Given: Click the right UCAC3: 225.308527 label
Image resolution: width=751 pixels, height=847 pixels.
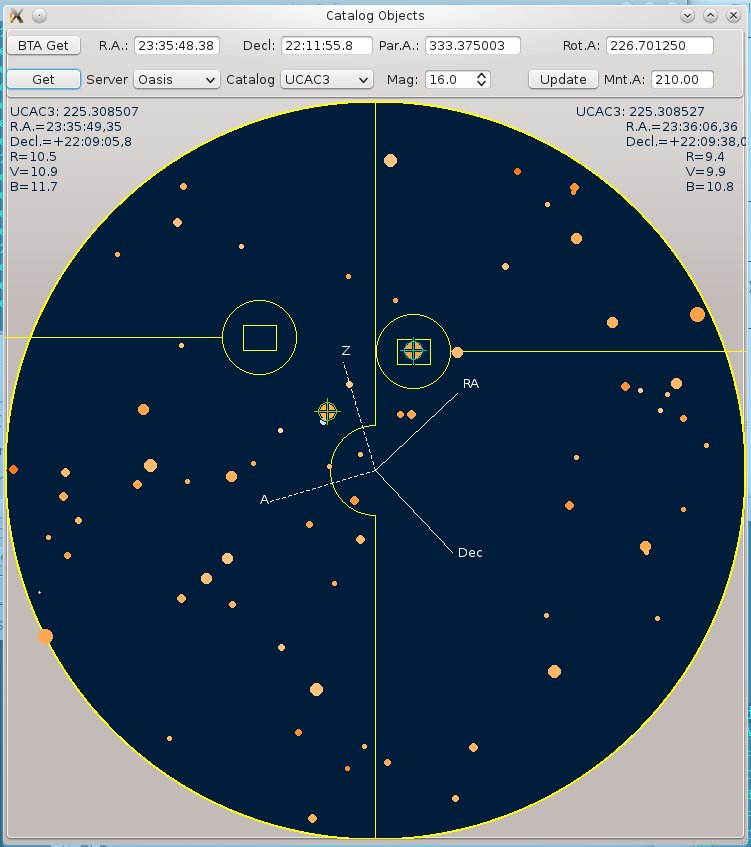Looking at the screenshot, I should coord(640,111).
